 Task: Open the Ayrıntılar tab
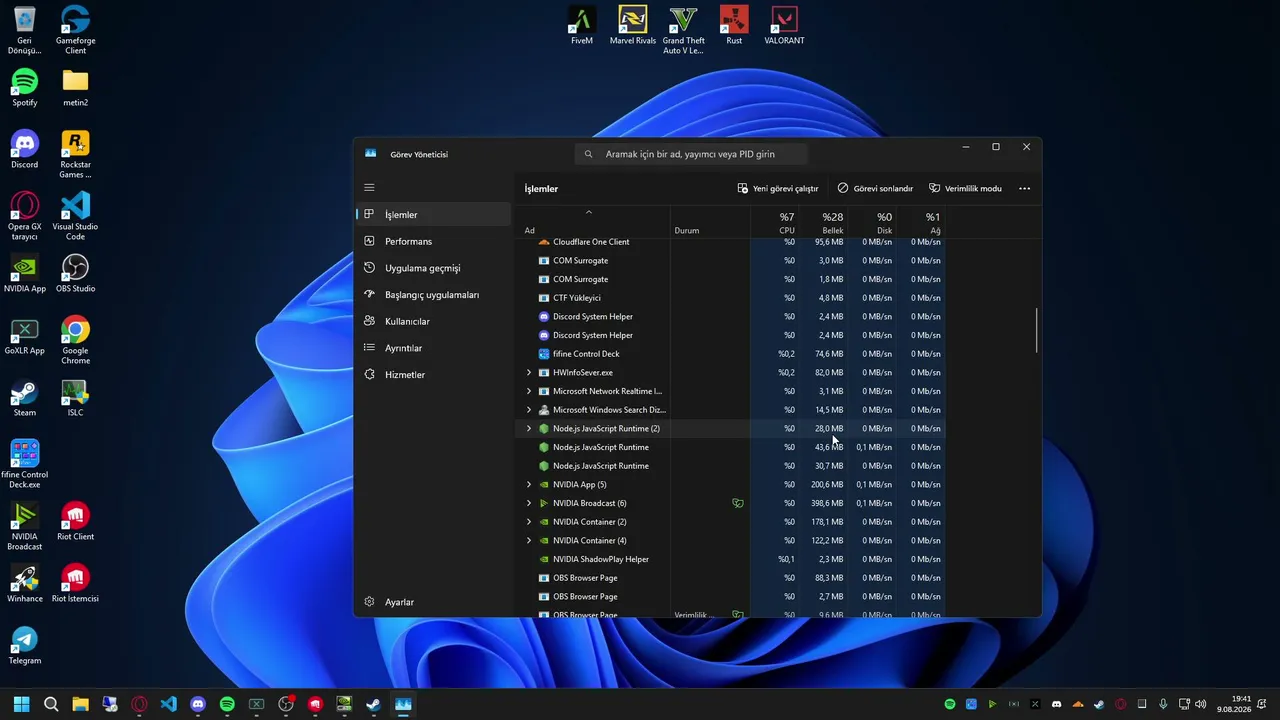(433, 348)
